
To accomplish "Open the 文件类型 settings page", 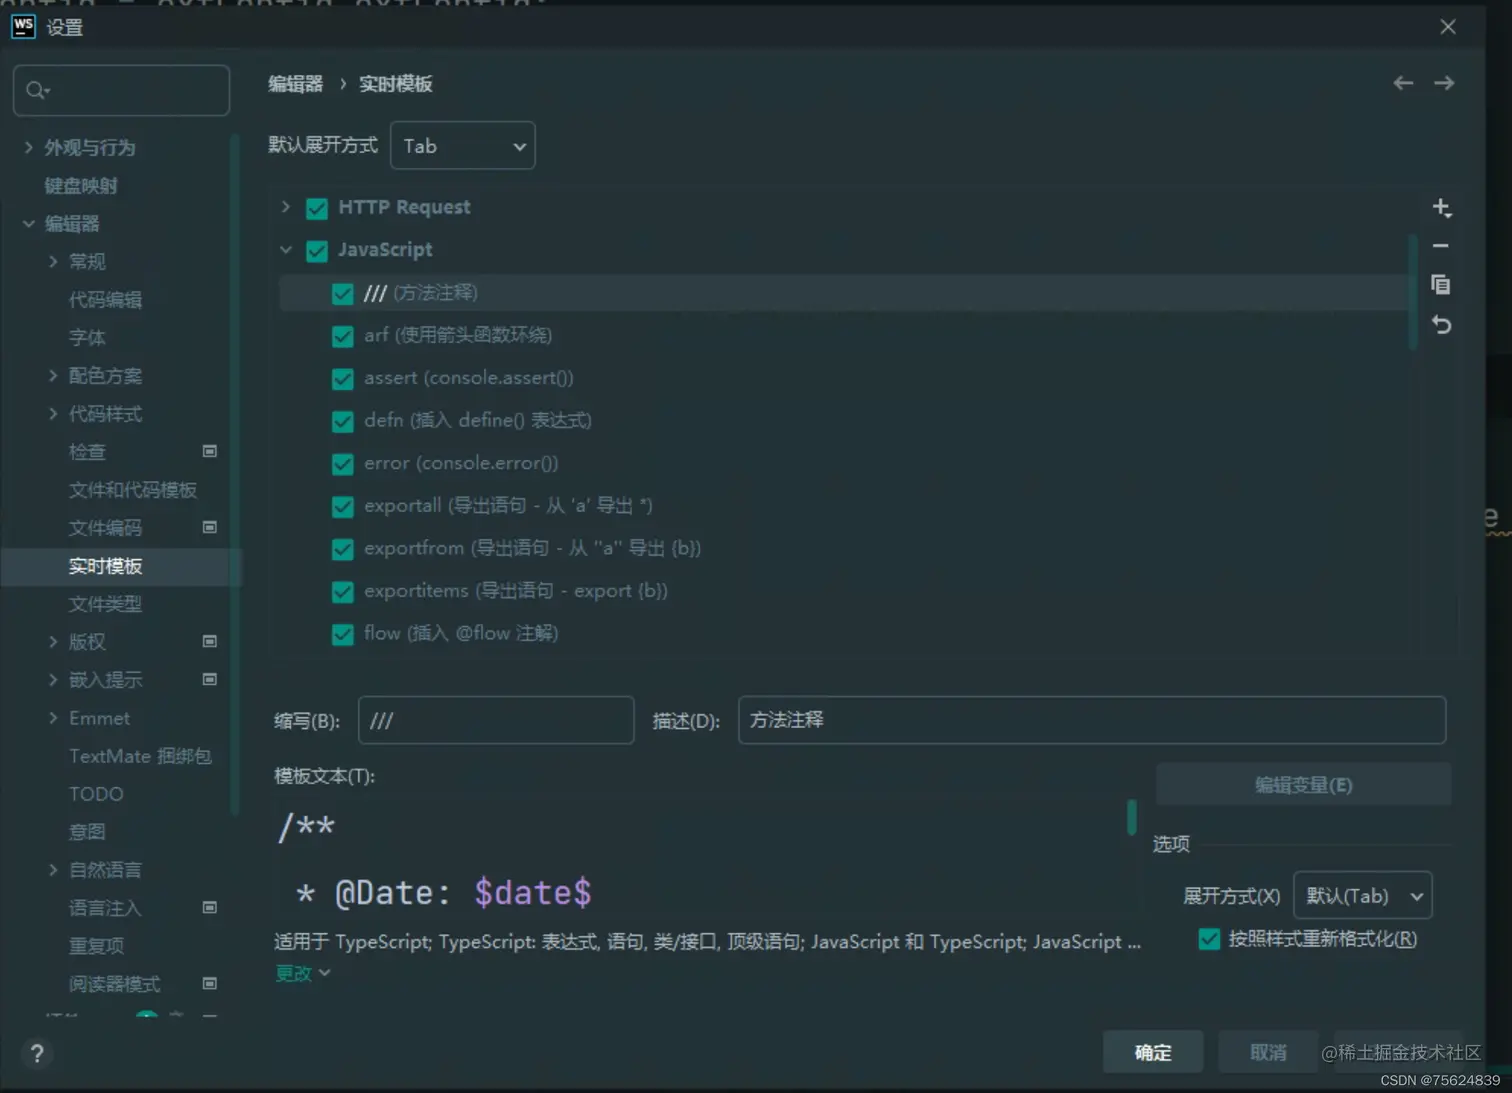I will click(x=106, y=604).
